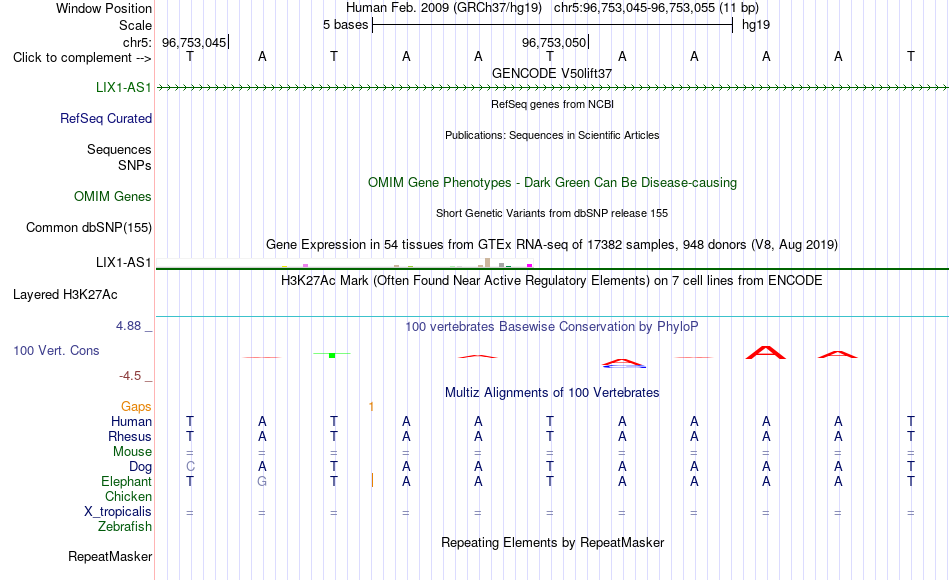The height and width of the screenshot is (580, 950).
Task: Click the red and blue PhyloP logo
Action: coord(623,362)
